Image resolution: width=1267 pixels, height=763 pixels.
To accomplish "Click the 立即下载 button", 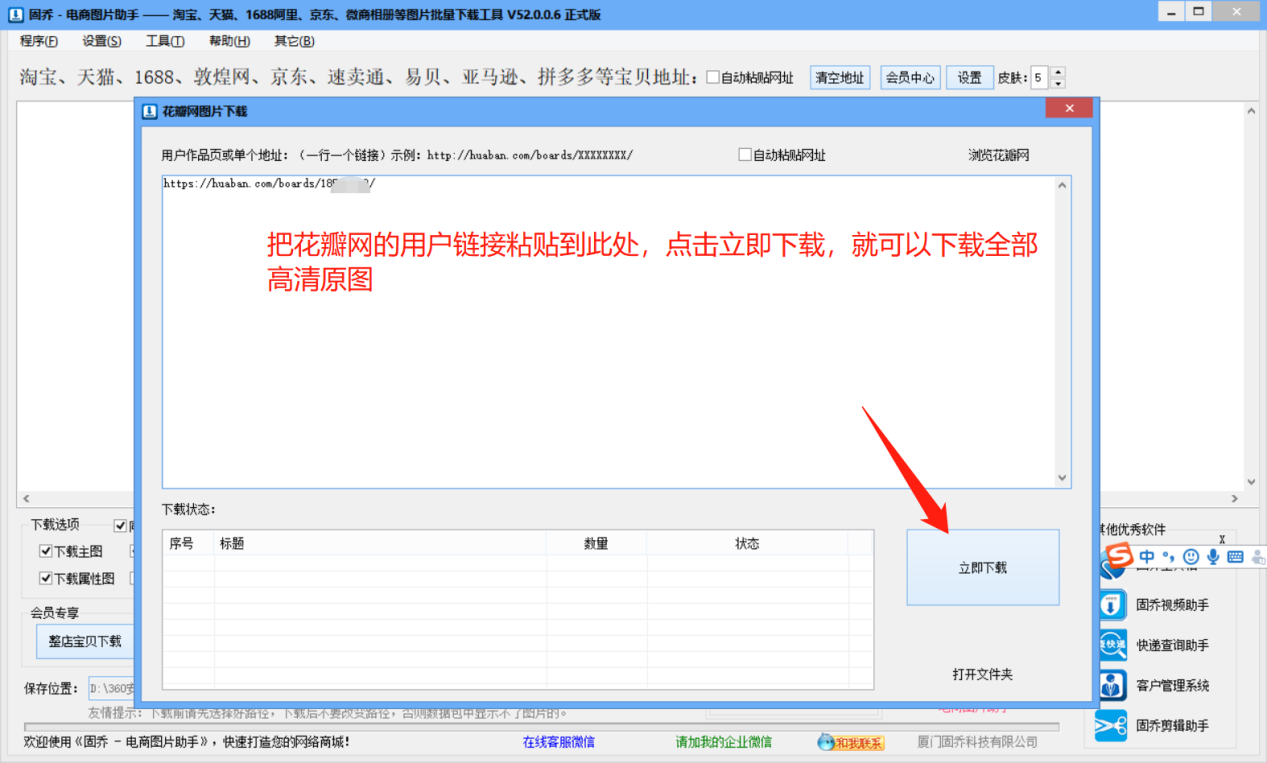I will (982, 567).
